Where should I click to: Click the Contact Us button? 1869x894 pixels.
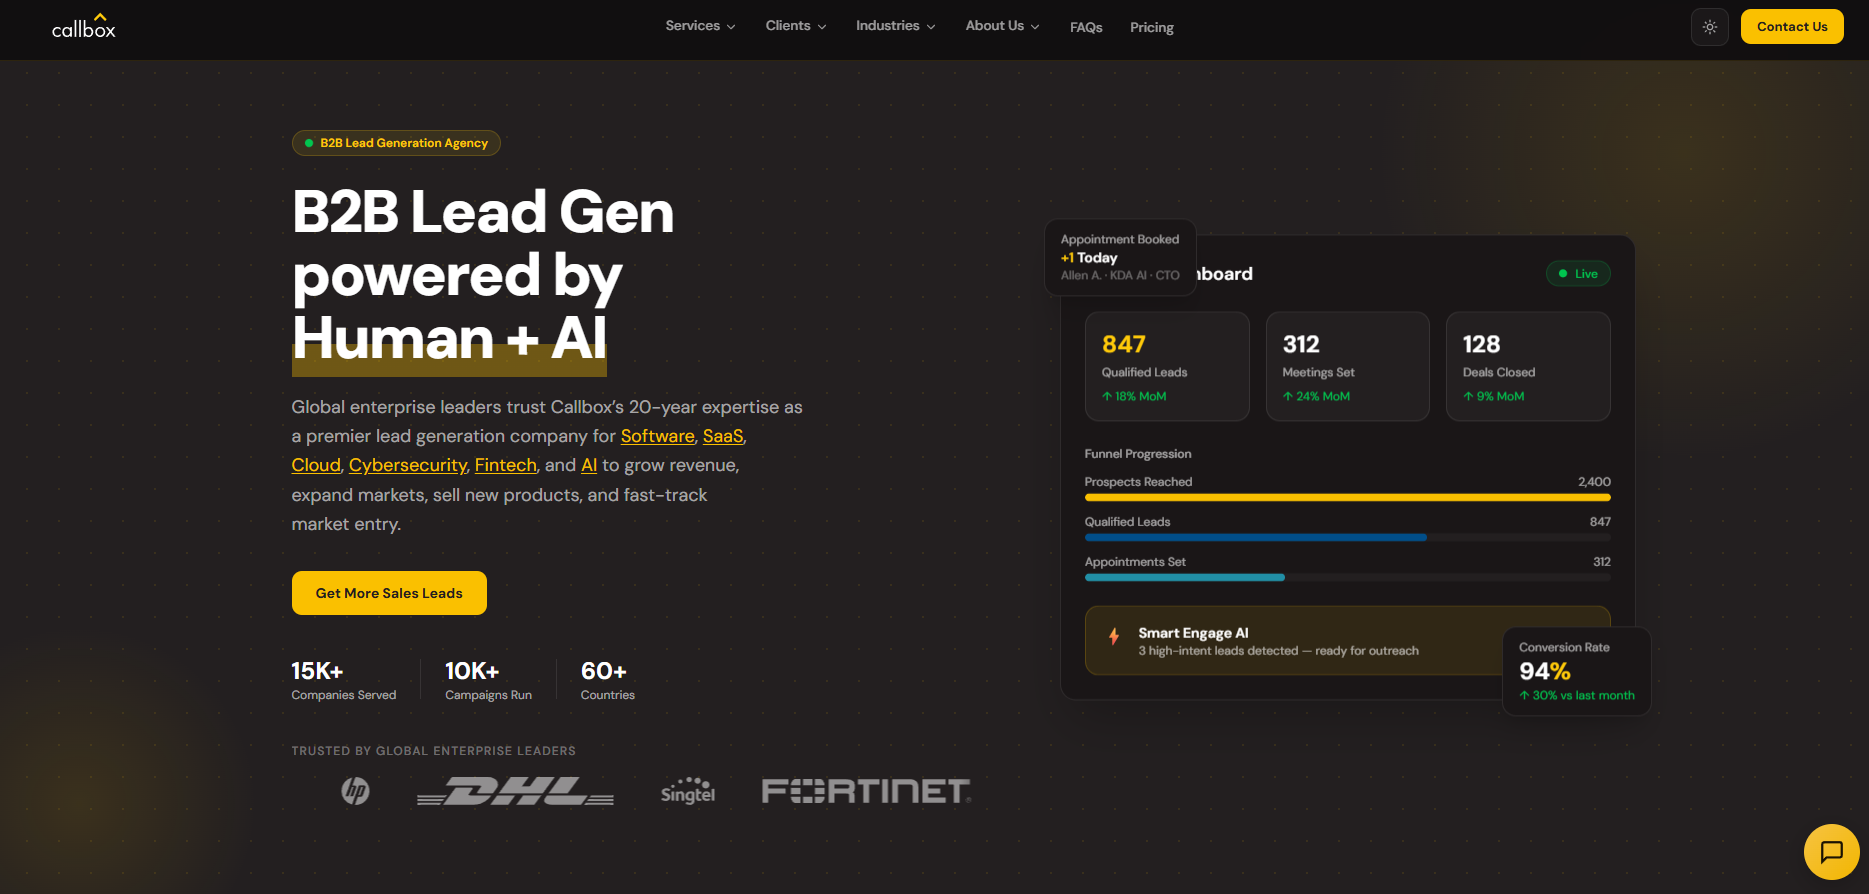click(1792, 27)
